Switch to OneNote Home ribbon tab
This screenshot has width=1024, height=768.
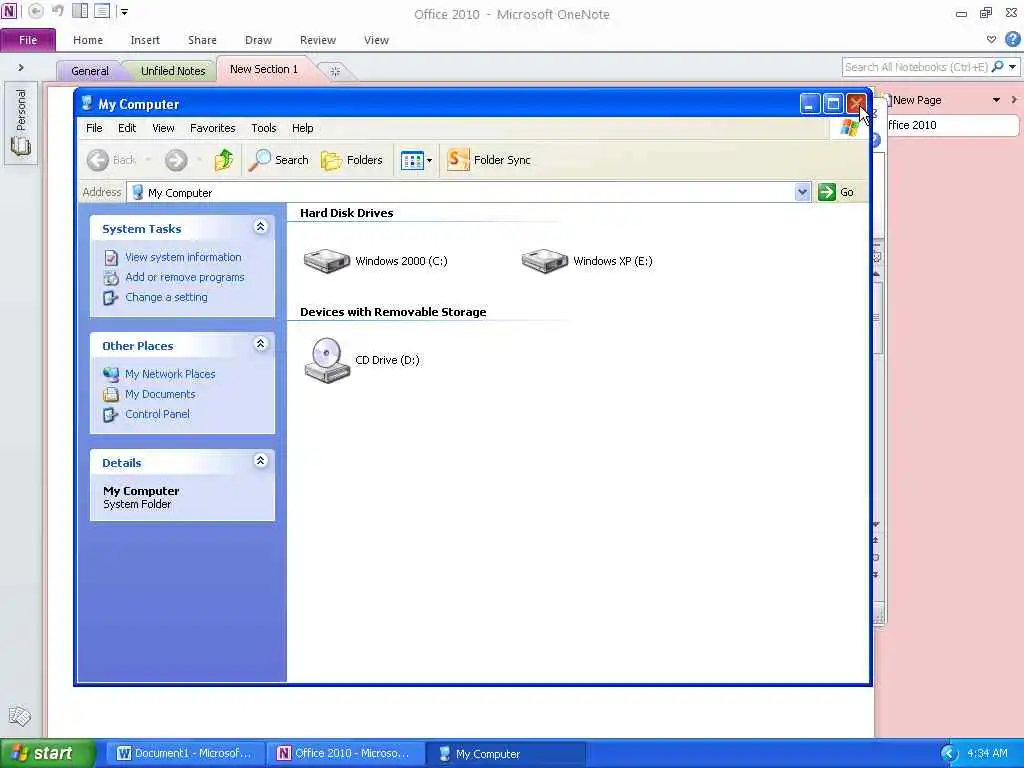tap(88, 40)
